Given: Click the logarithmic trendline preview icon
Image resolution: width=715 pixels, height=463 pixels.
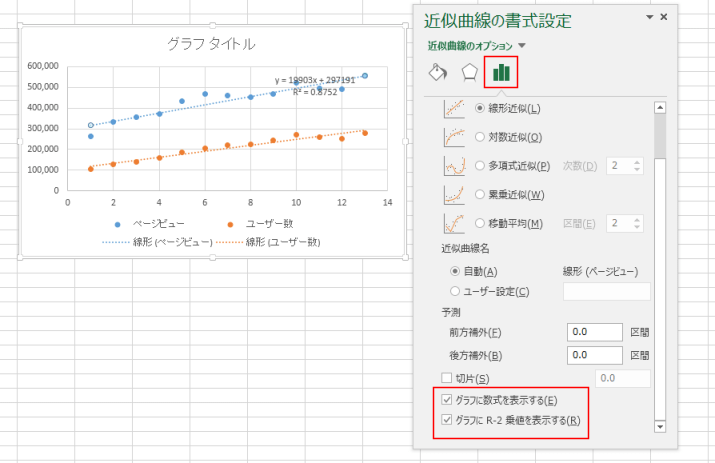Looking at the screenshot, I should (454, 137).
